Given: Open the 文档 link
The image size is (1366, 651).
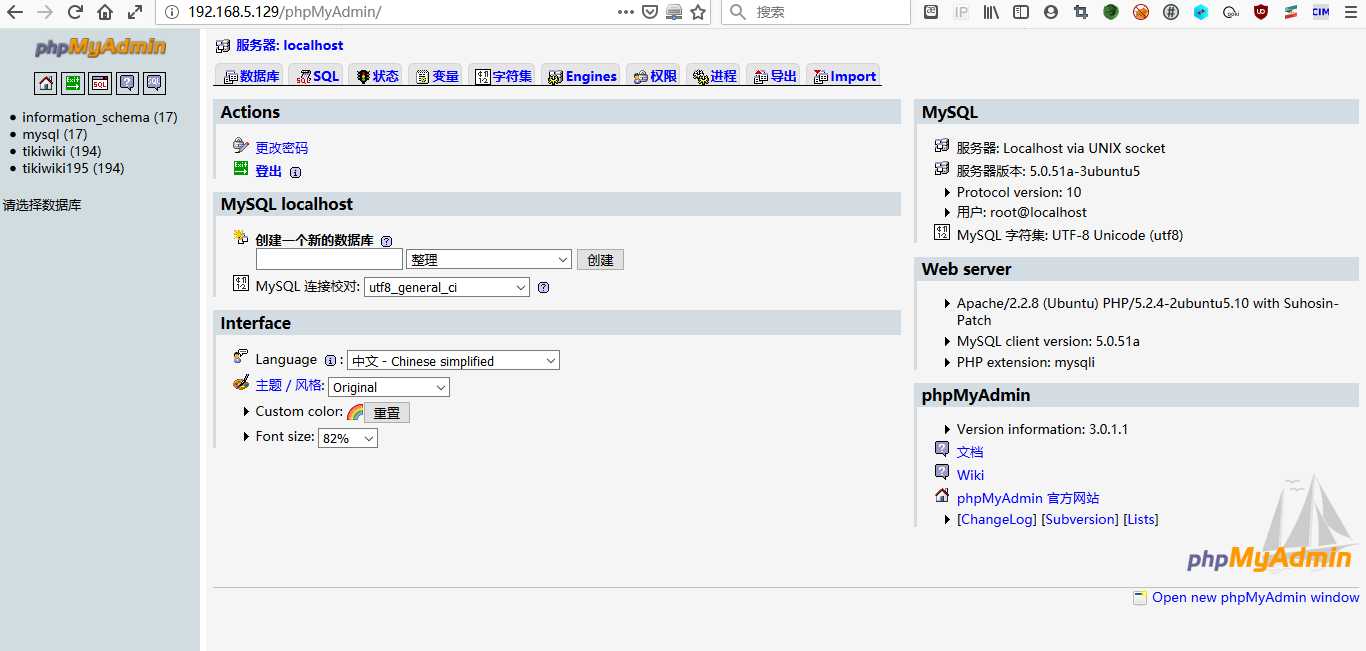Looking at the screenshot, I should click(x=970, y=452).
